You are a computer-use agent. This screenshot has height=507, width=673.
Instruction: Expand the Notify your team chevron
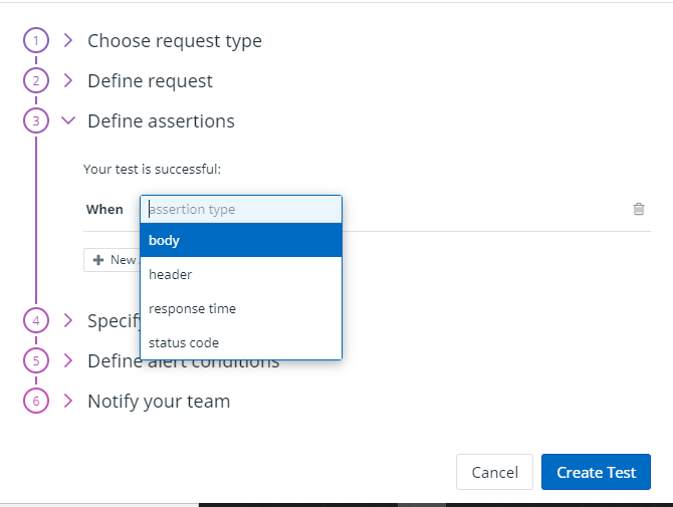coord(68,401)
